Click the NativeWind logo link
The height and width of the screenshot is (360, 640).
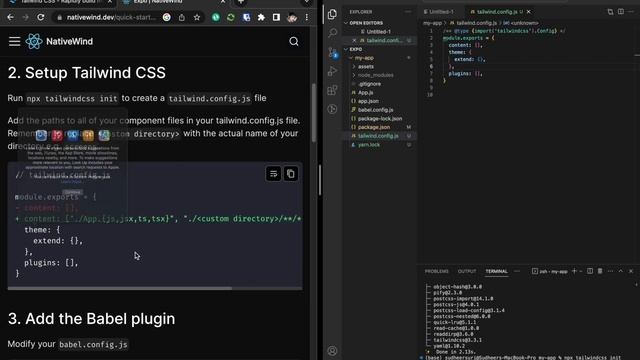click(x=59, y=41)
